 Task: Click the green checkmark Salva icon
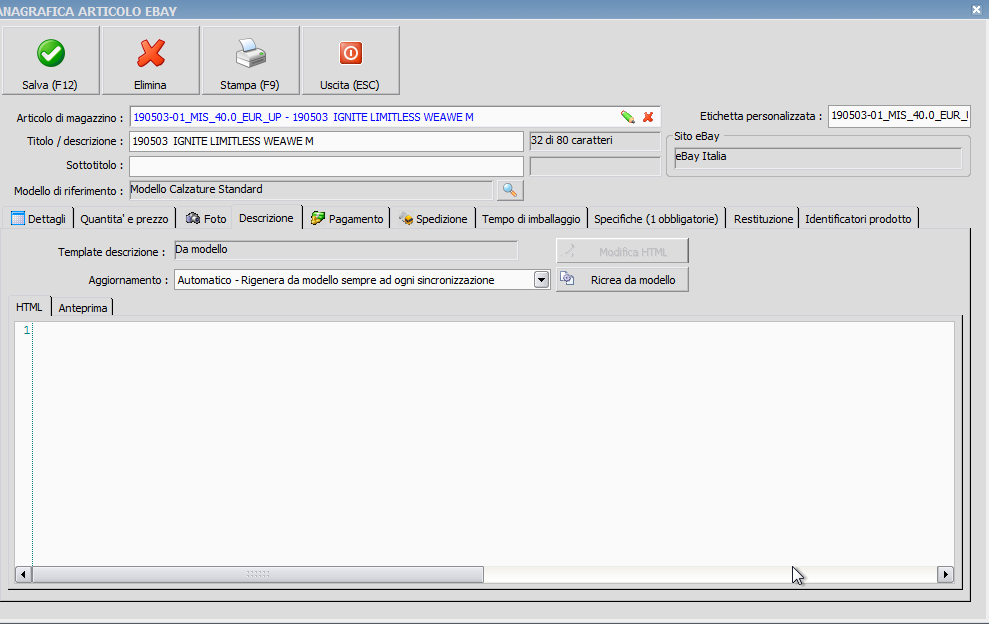tap(50, 53)
